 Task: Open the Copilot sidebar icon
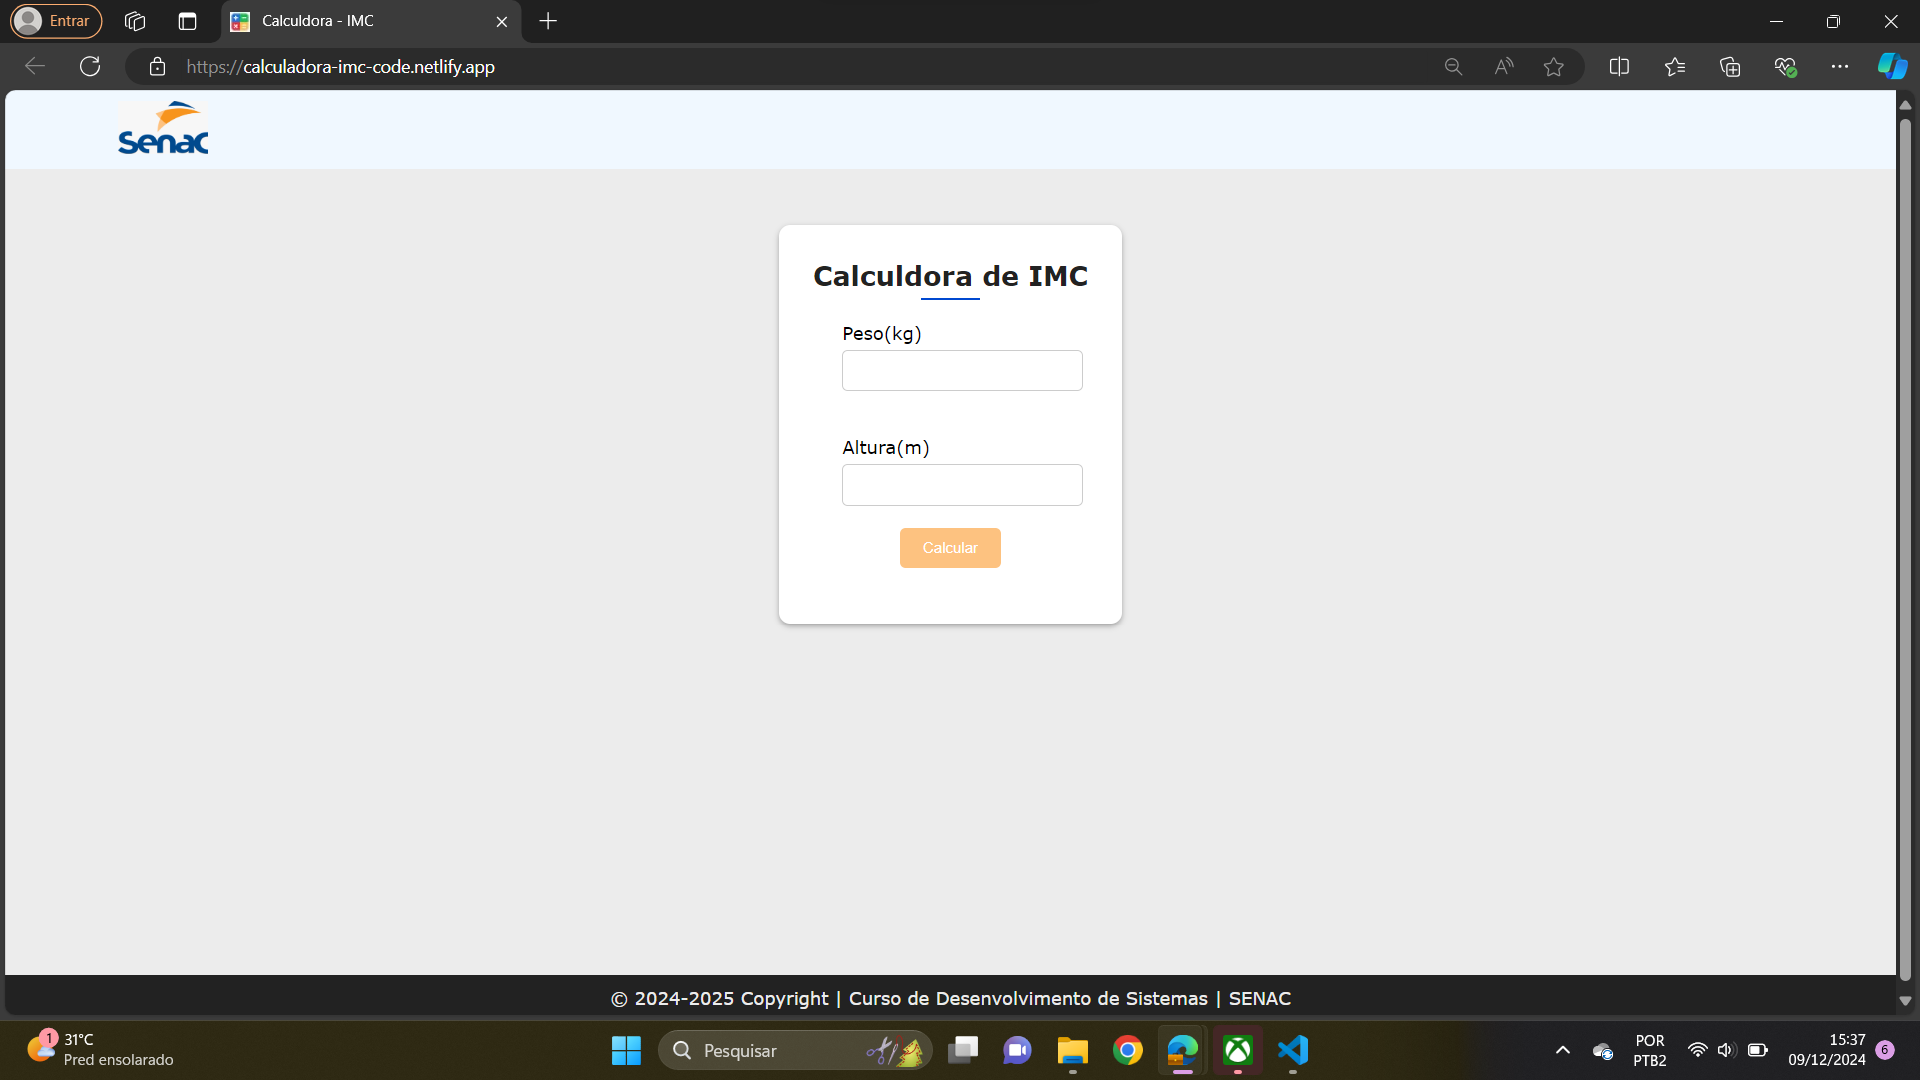1892,67
